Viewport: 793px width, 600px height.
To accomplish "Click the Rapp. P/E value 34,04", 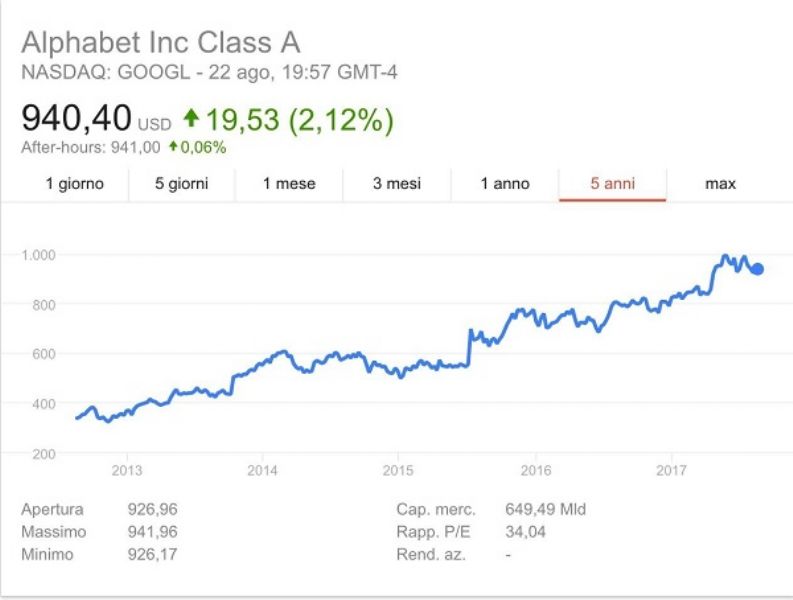I will click(525, 532).
